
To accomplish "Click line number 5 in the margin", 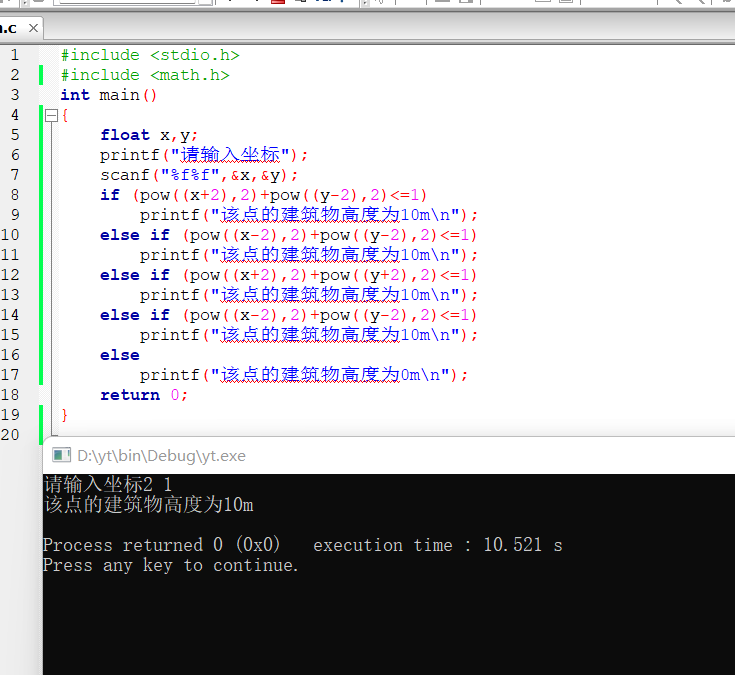I will [x=15, y=135].
